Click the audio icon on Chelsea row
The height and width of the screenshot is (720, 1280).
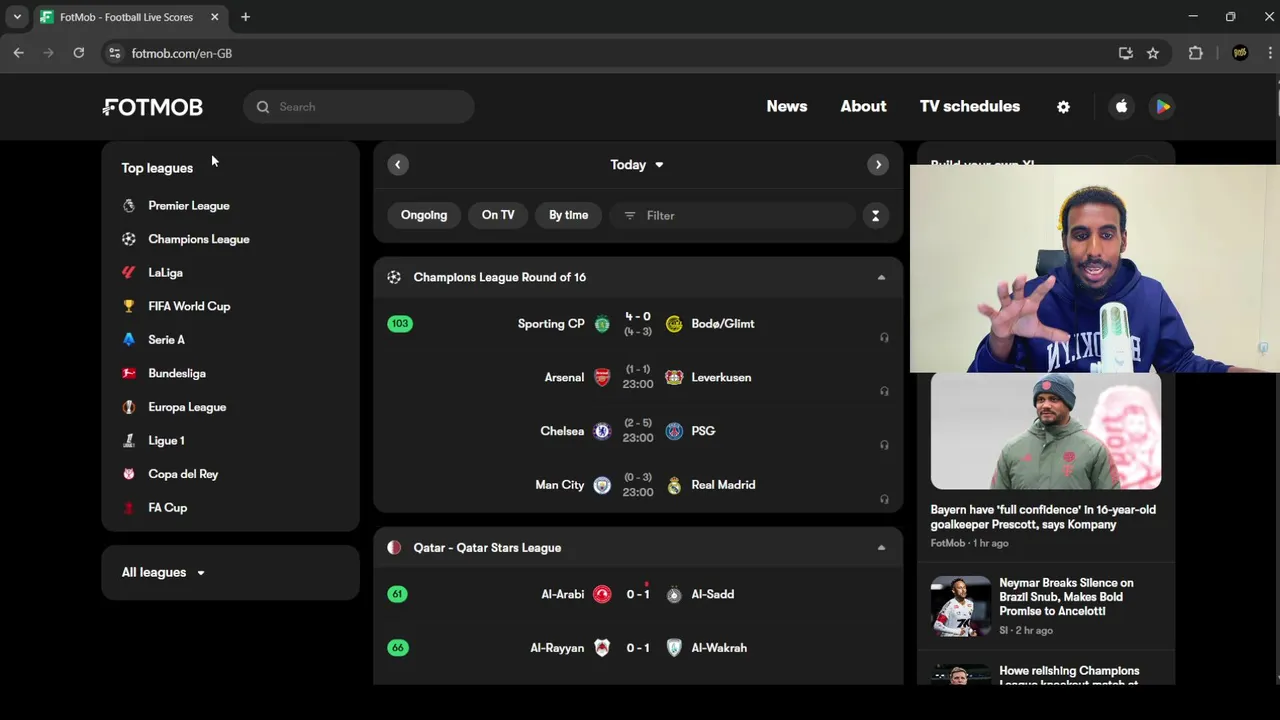(884, 445)
